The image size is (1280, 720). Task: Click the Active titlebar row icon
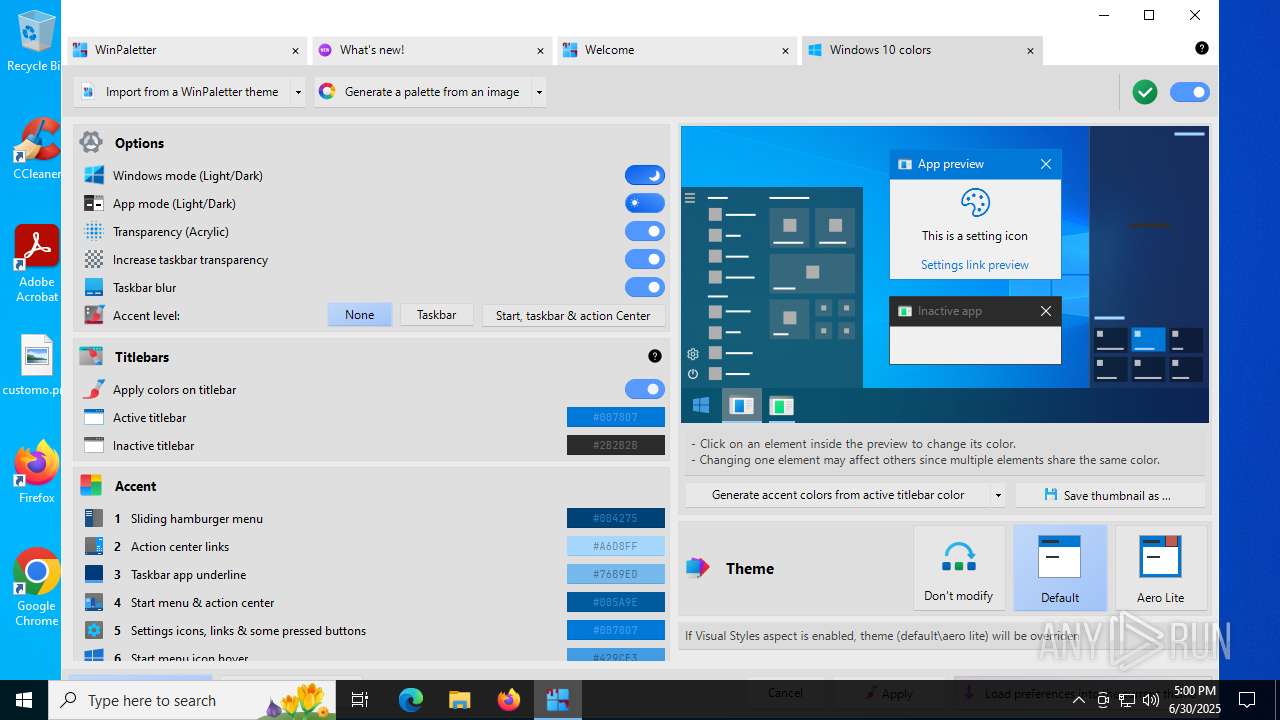click(x=94, y=417)
